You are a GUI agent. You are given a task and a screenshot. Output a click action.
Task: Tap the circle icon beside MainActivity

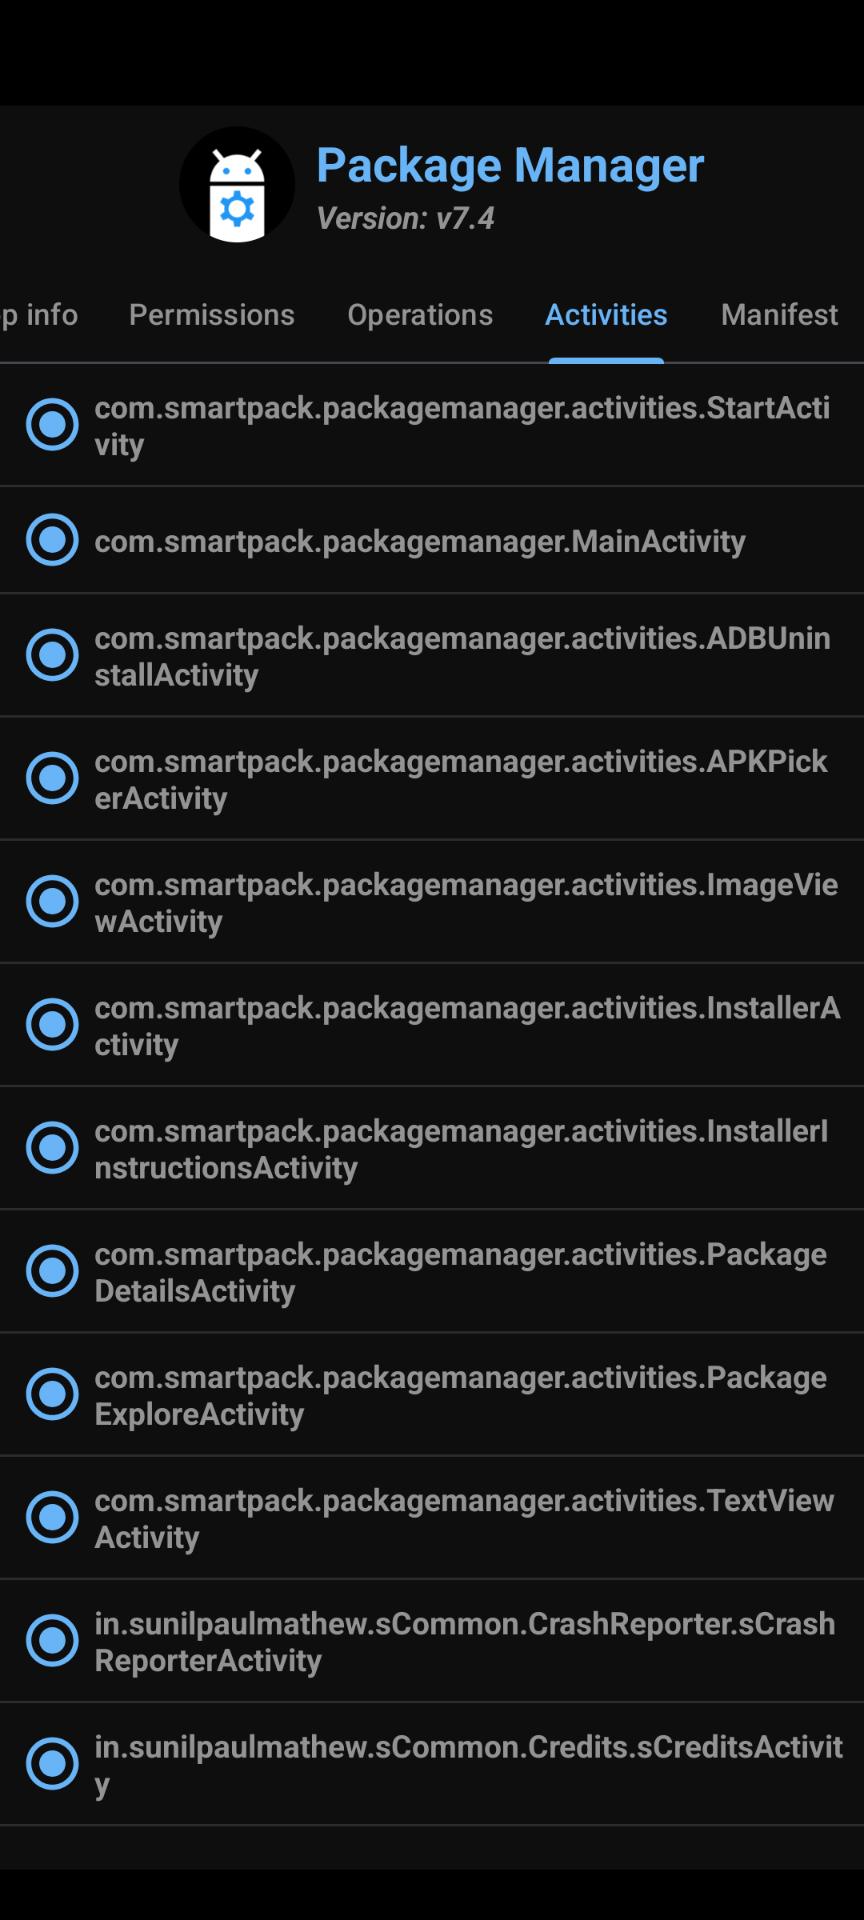tap(52, 540)
